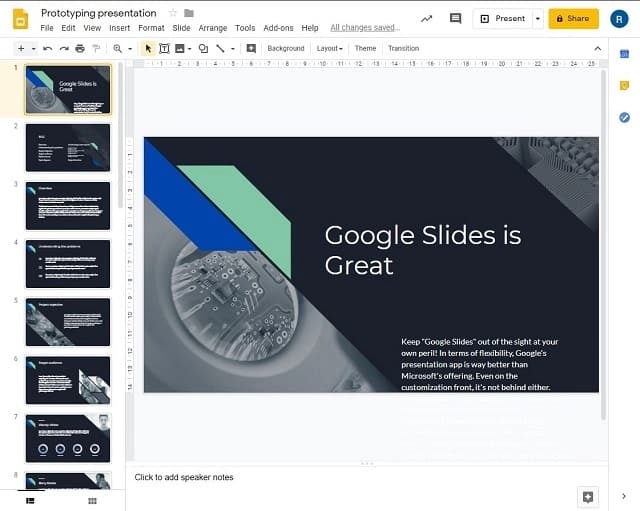Select slide 6 thumbnail
This screenshot has width=640, height=511.
[68, 380]
